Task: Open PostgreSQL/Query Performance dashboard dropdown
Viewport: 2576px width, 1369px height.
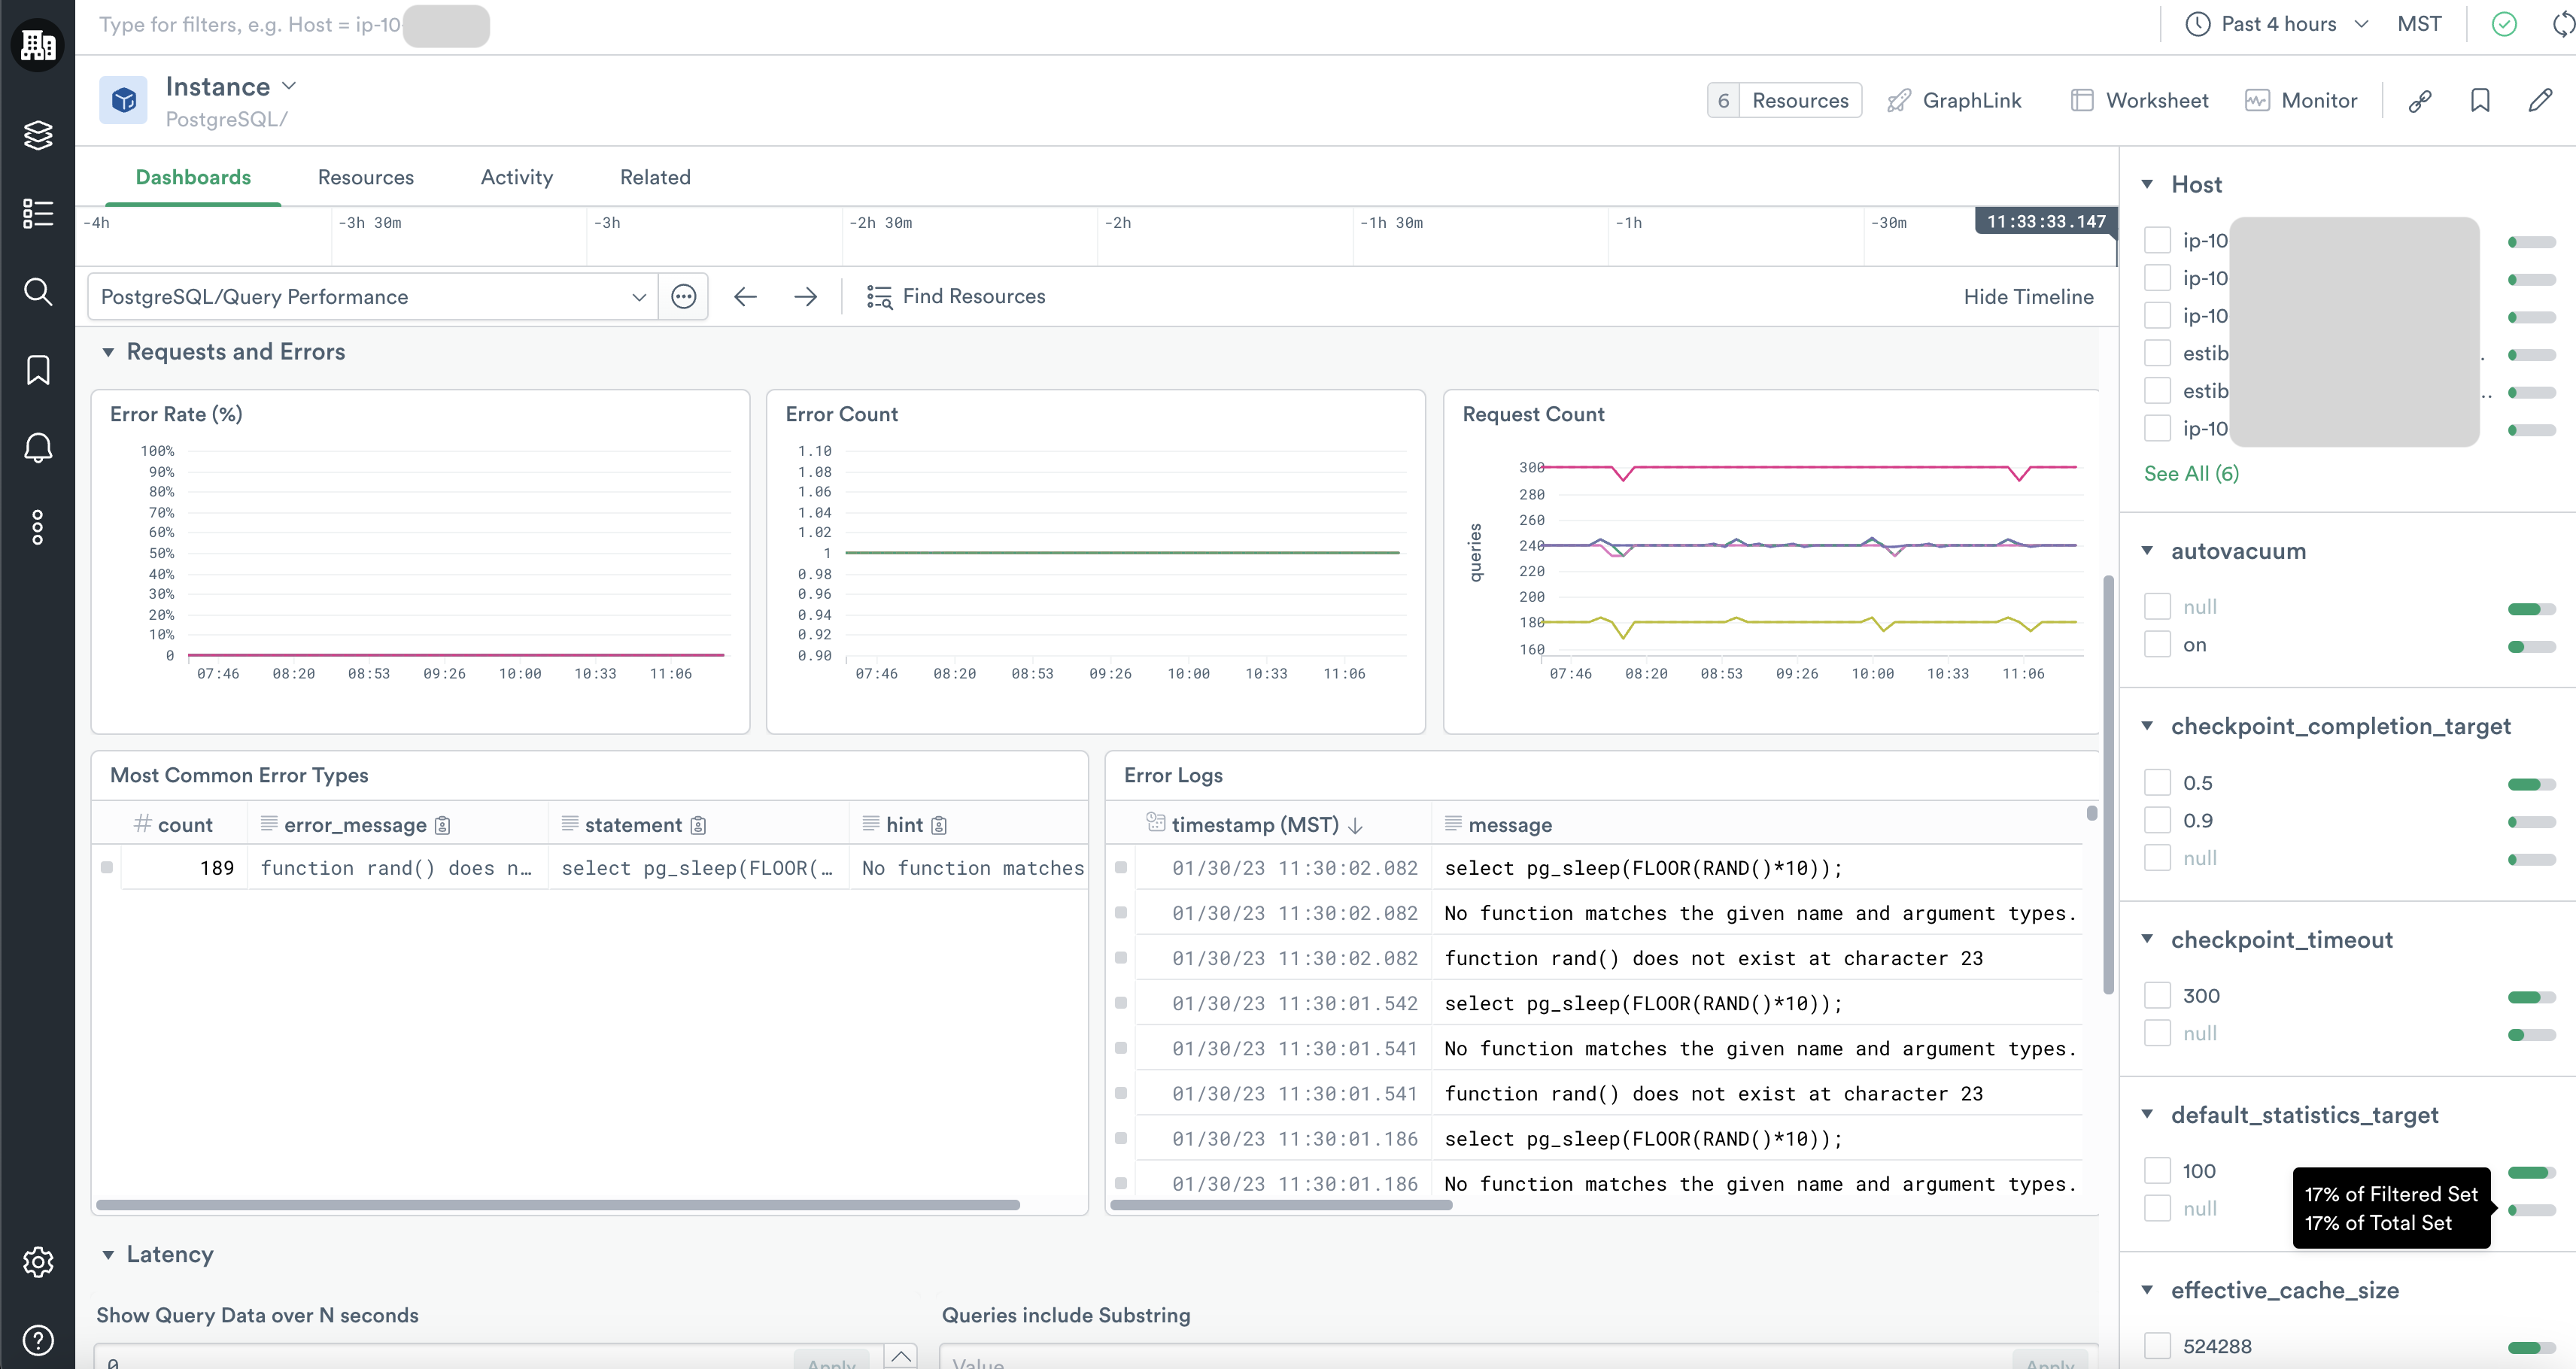Action: [372, 297]
